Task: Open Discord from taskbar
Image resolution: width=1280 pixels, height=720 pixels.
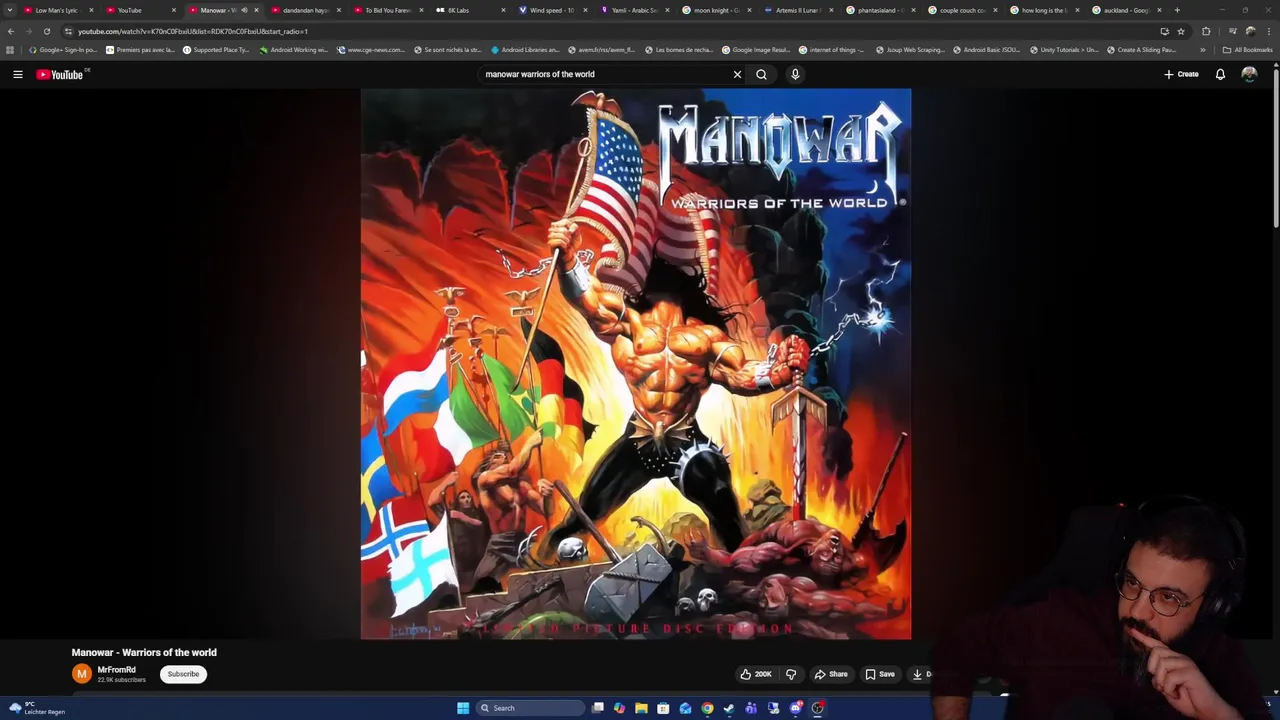Action: (x=795, y=708)
